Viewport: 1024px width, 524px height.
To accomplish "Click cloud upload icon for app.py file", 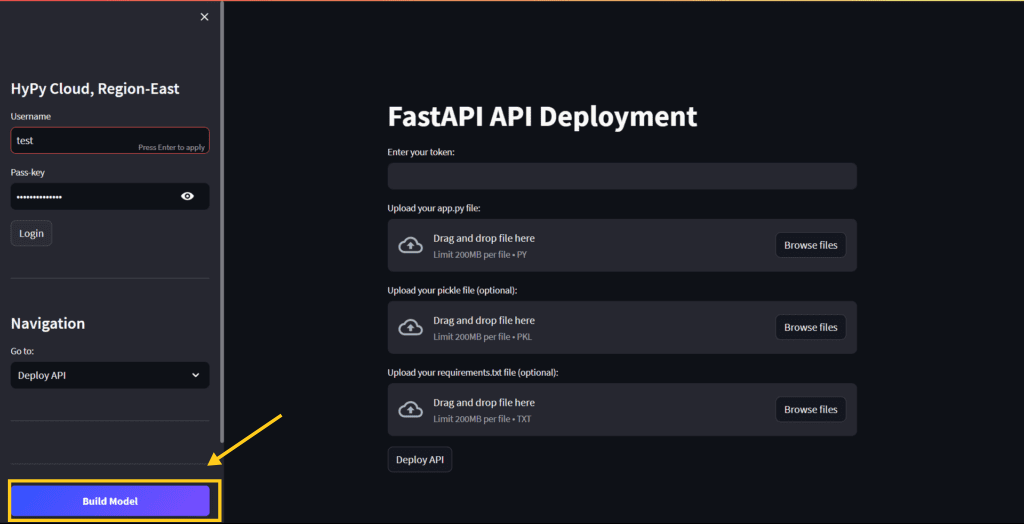I will pos(410,246).
